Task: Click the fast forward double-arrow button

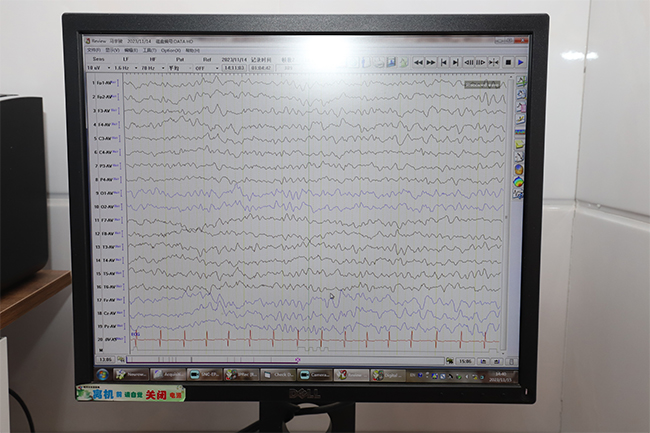Action: click(431, 62)
